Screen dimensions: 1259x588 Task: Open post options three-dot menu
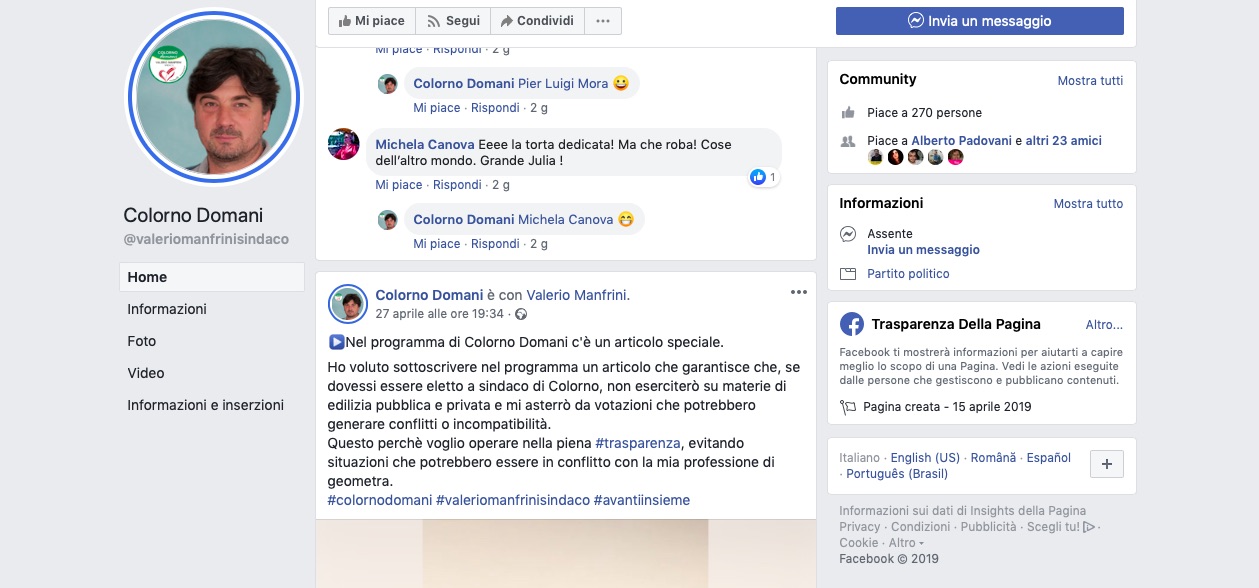[798, 292]
